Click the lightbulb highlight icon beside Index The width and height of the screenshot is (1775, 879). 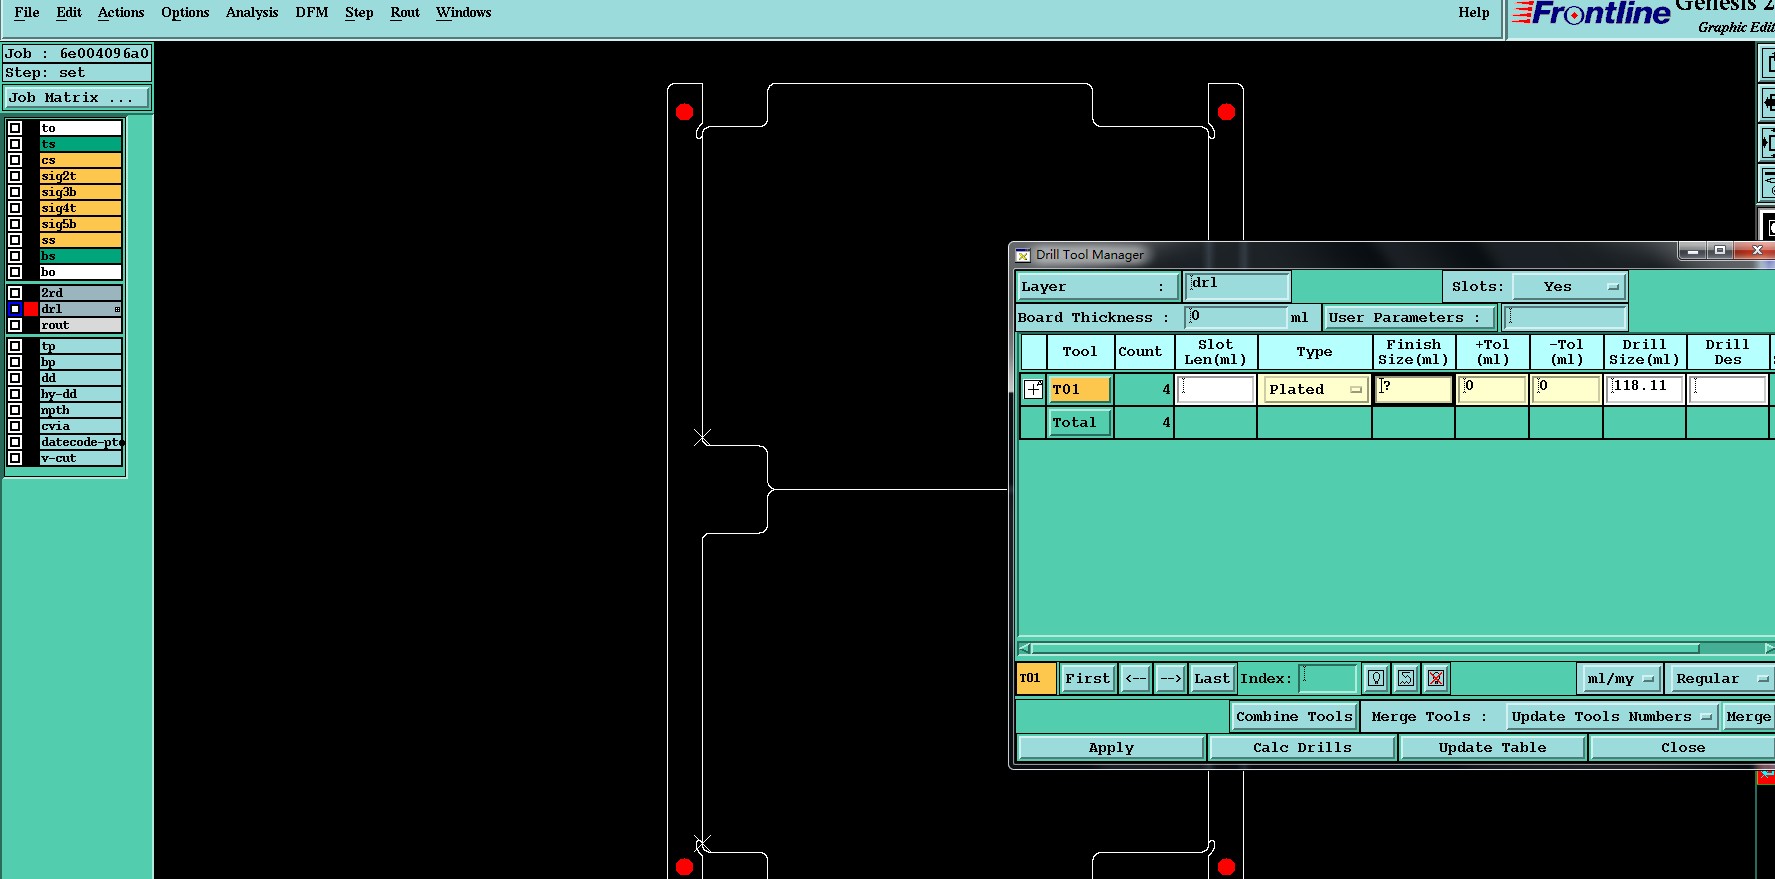pos(1376,678)
